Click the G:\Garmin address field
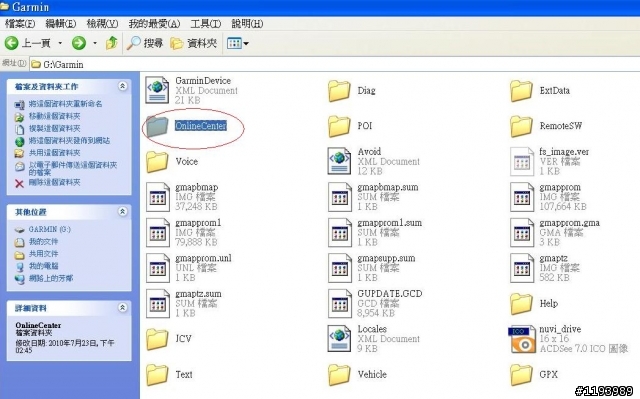Viewport: 640px width, 399px height. 335,64
